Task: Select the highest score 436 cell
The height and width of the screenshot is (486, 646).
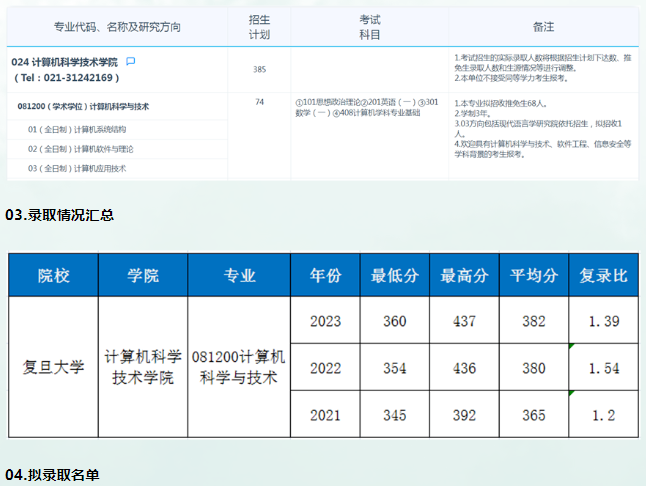Action: (464, 367)
